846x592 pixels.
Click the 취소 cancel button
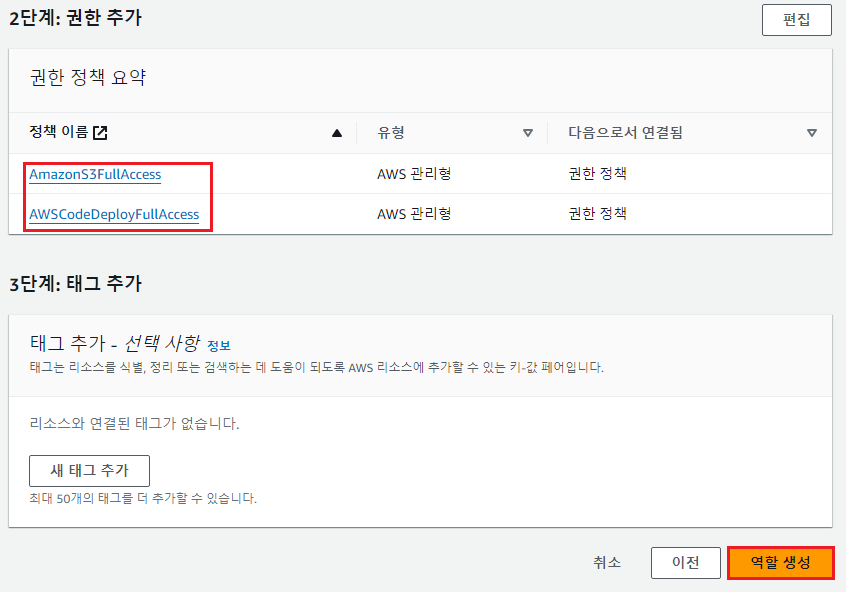(x=607, y=562)
